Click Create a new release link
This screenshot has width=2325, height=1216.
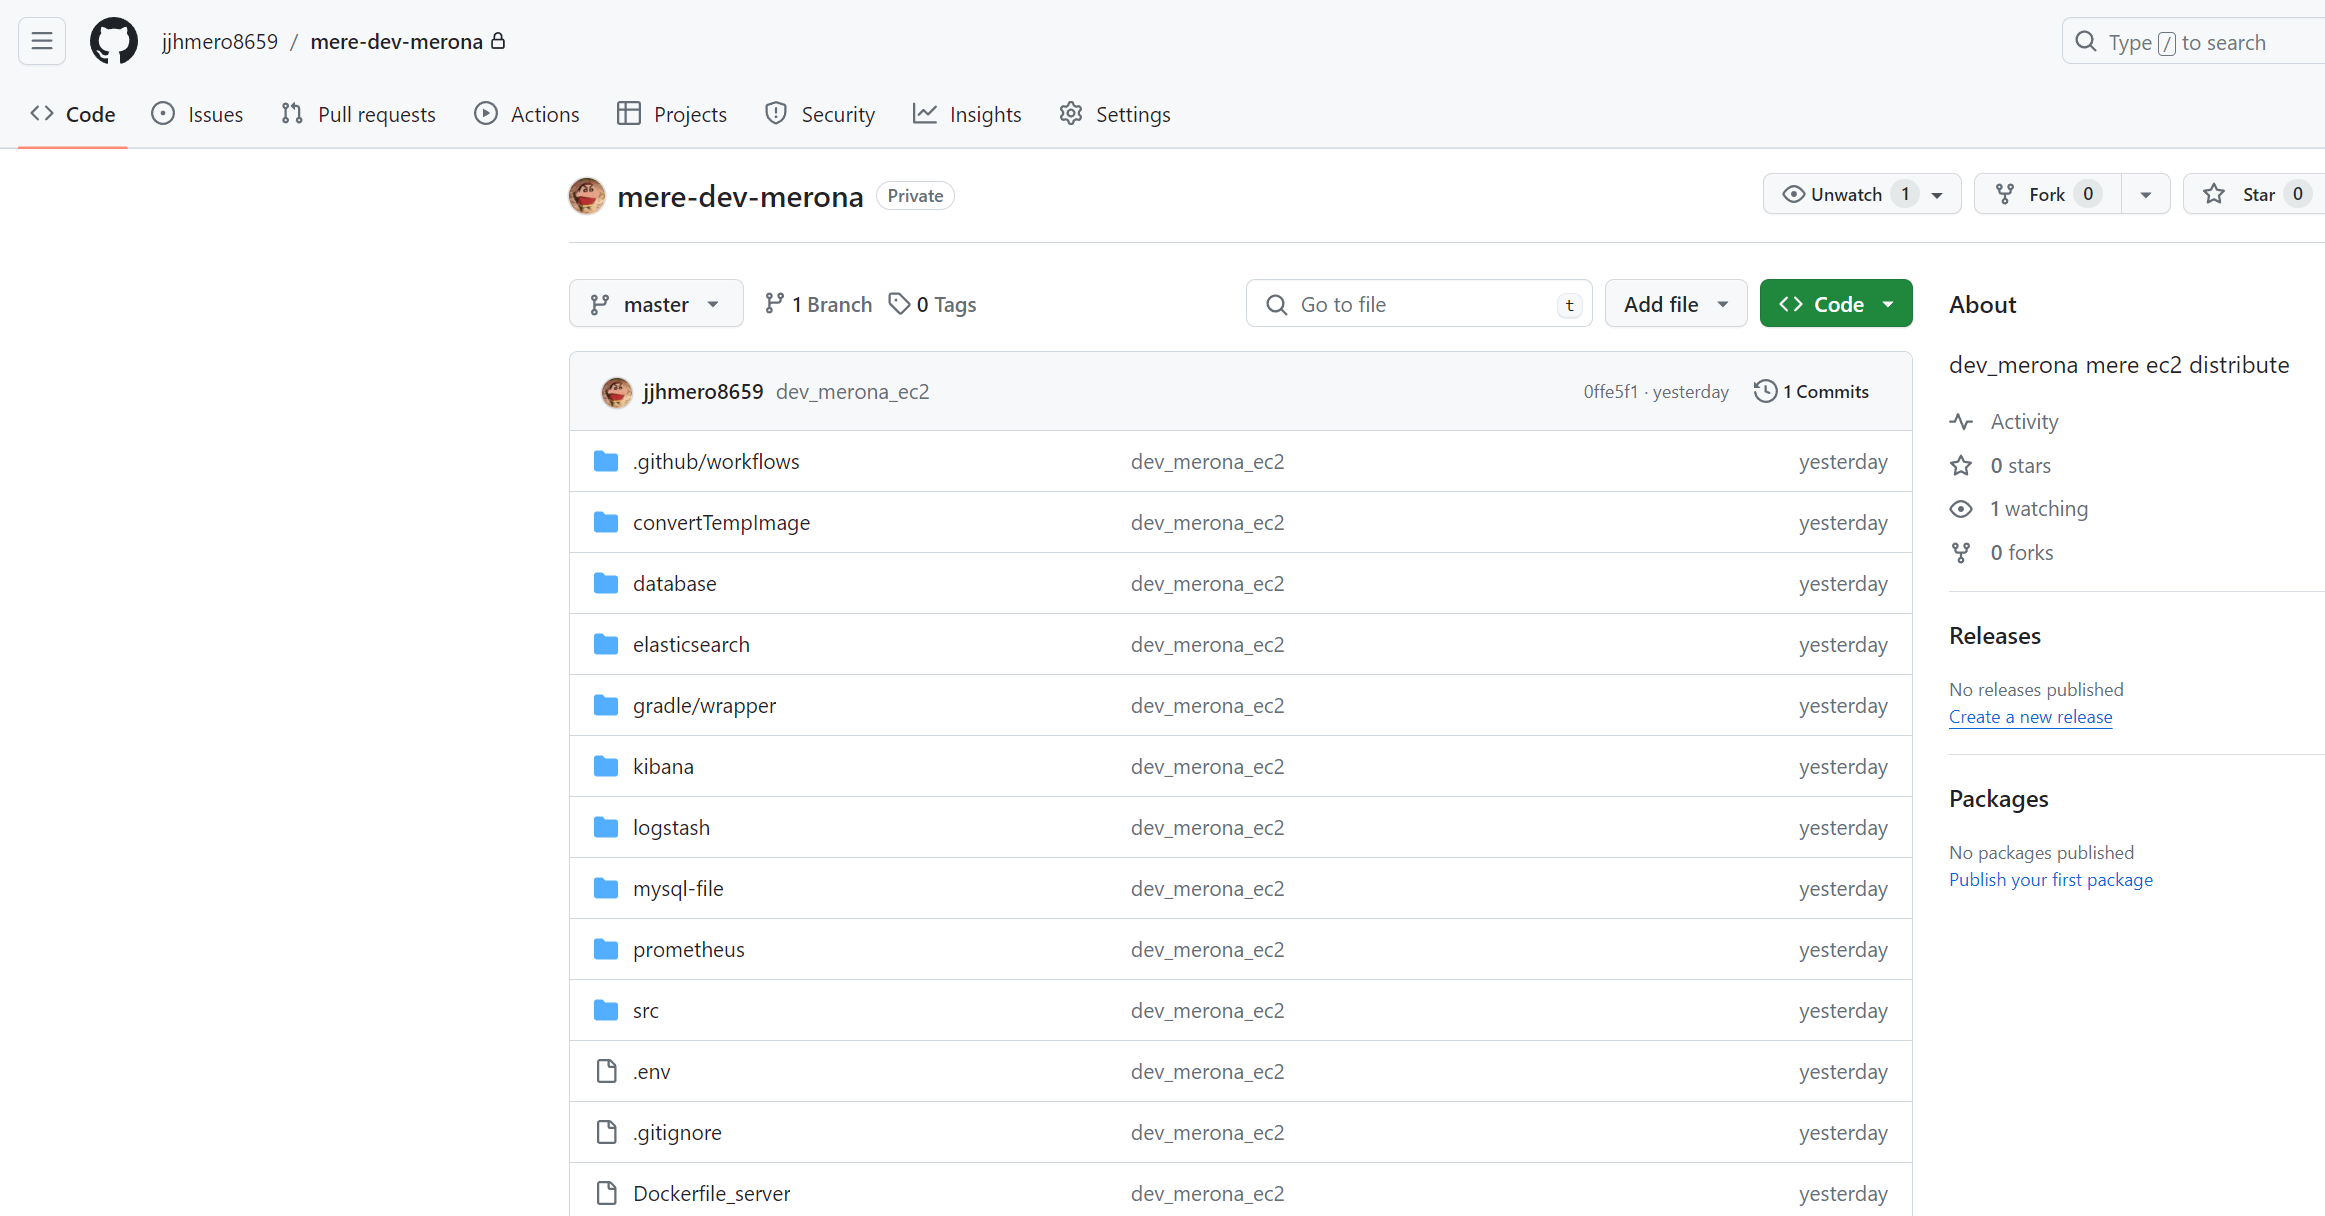(x=2030, y=717)
